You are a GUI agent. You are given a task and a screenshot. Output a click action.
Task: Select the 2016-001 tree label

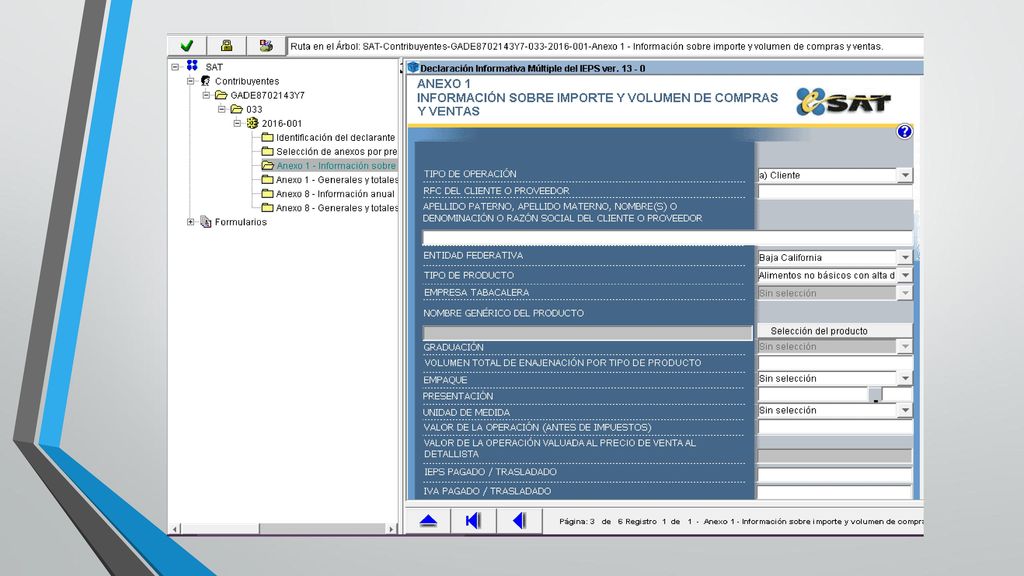pyautogui.click(x=282, y=123)
